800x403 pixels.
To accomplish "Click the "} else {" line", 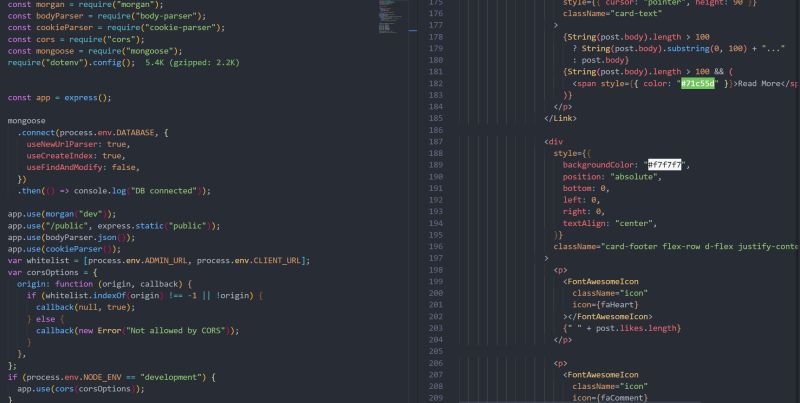I will (45, 319).
